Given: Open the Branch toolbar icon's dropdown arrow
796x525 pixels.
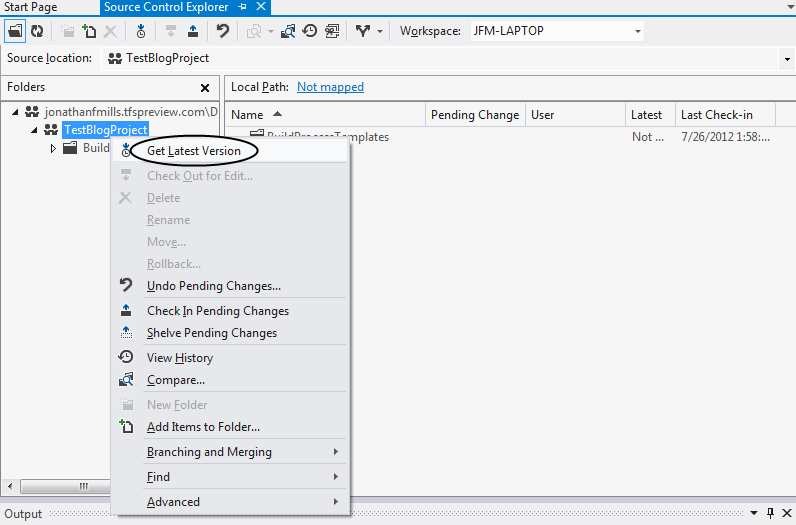Looking at the screenshot, I should coord(380,31).
